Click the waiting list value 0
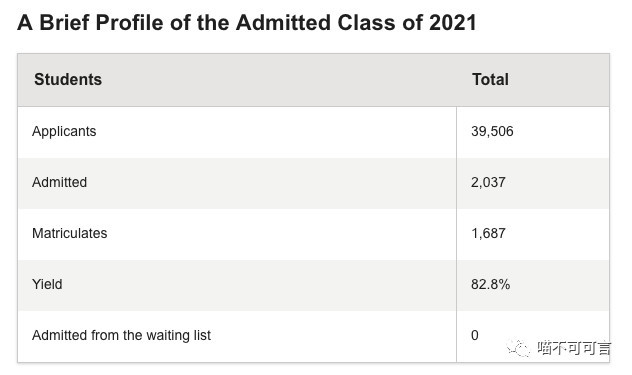The image size is (632, 375). pyautogui.click(x=475, y=335)
